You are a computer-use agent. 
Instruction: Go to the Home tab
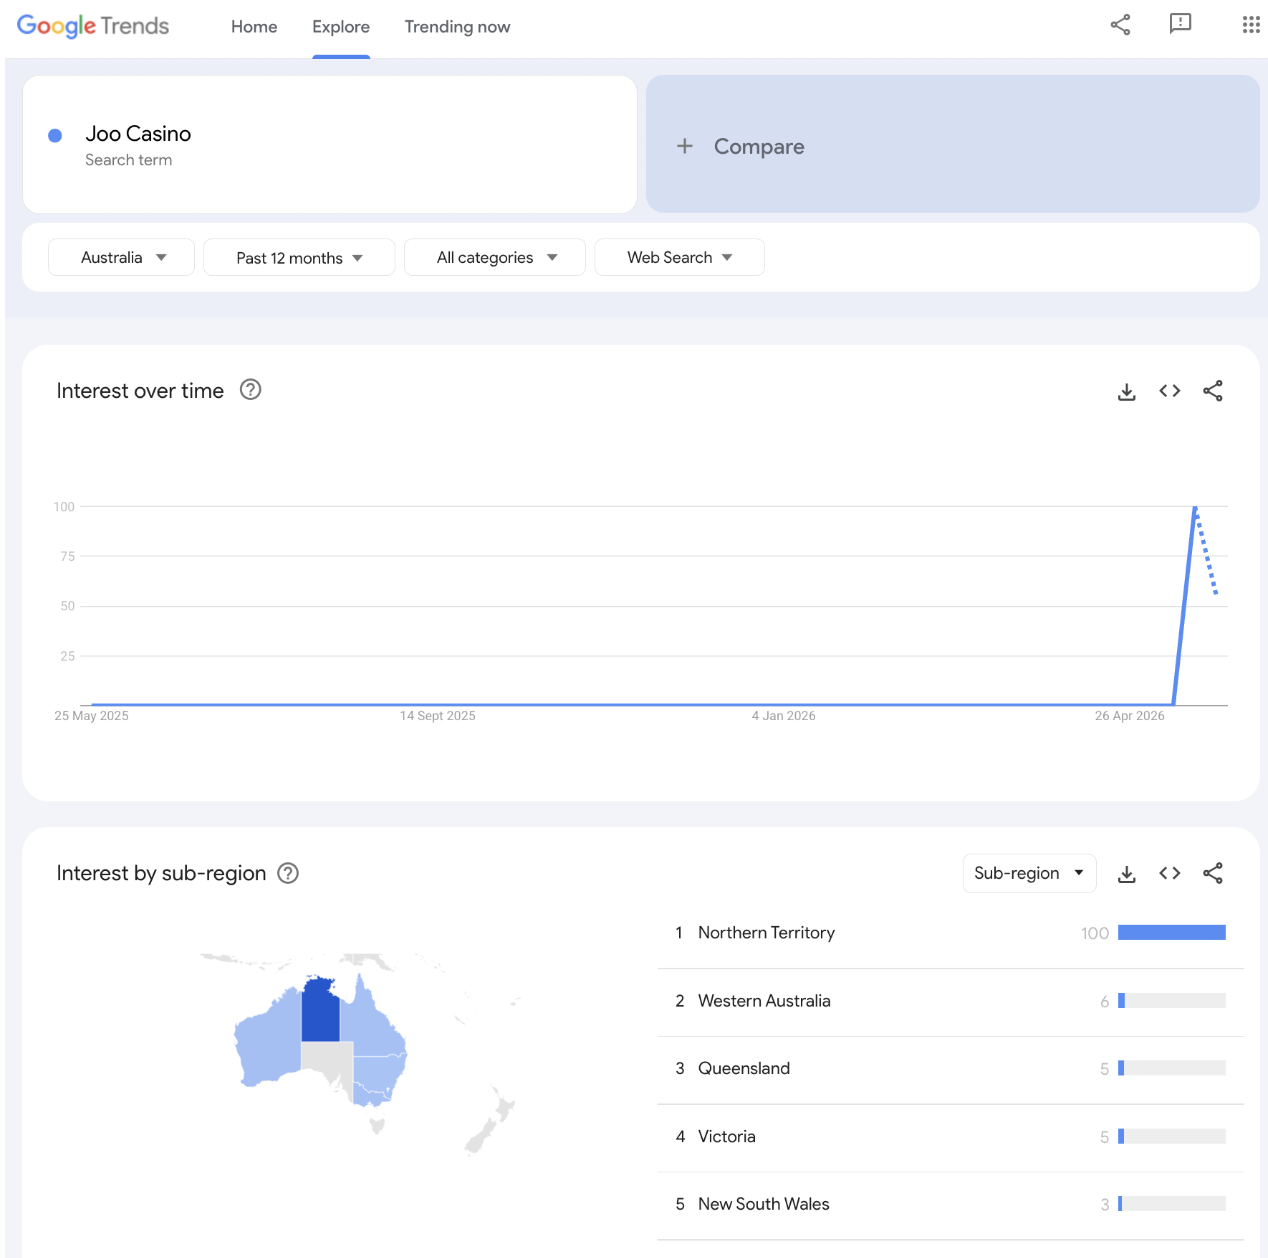coord(254,27)
